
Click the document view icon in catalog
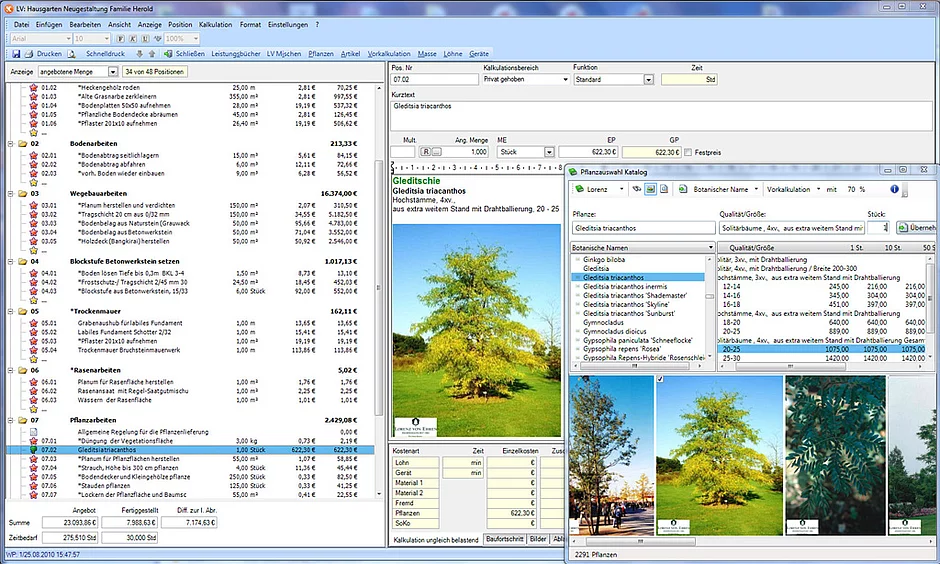point(662,188)
